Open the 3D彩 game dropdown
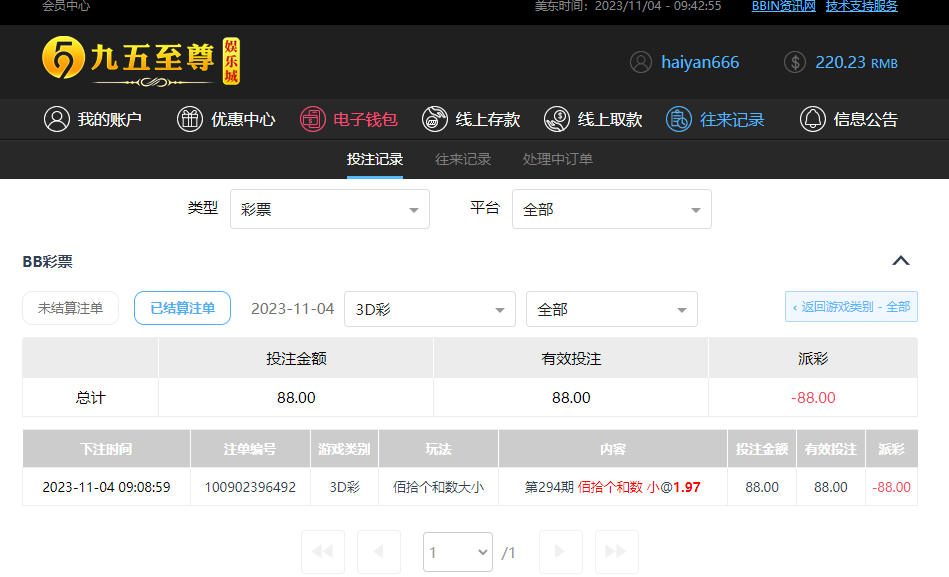949x577 pixels. 430,309
